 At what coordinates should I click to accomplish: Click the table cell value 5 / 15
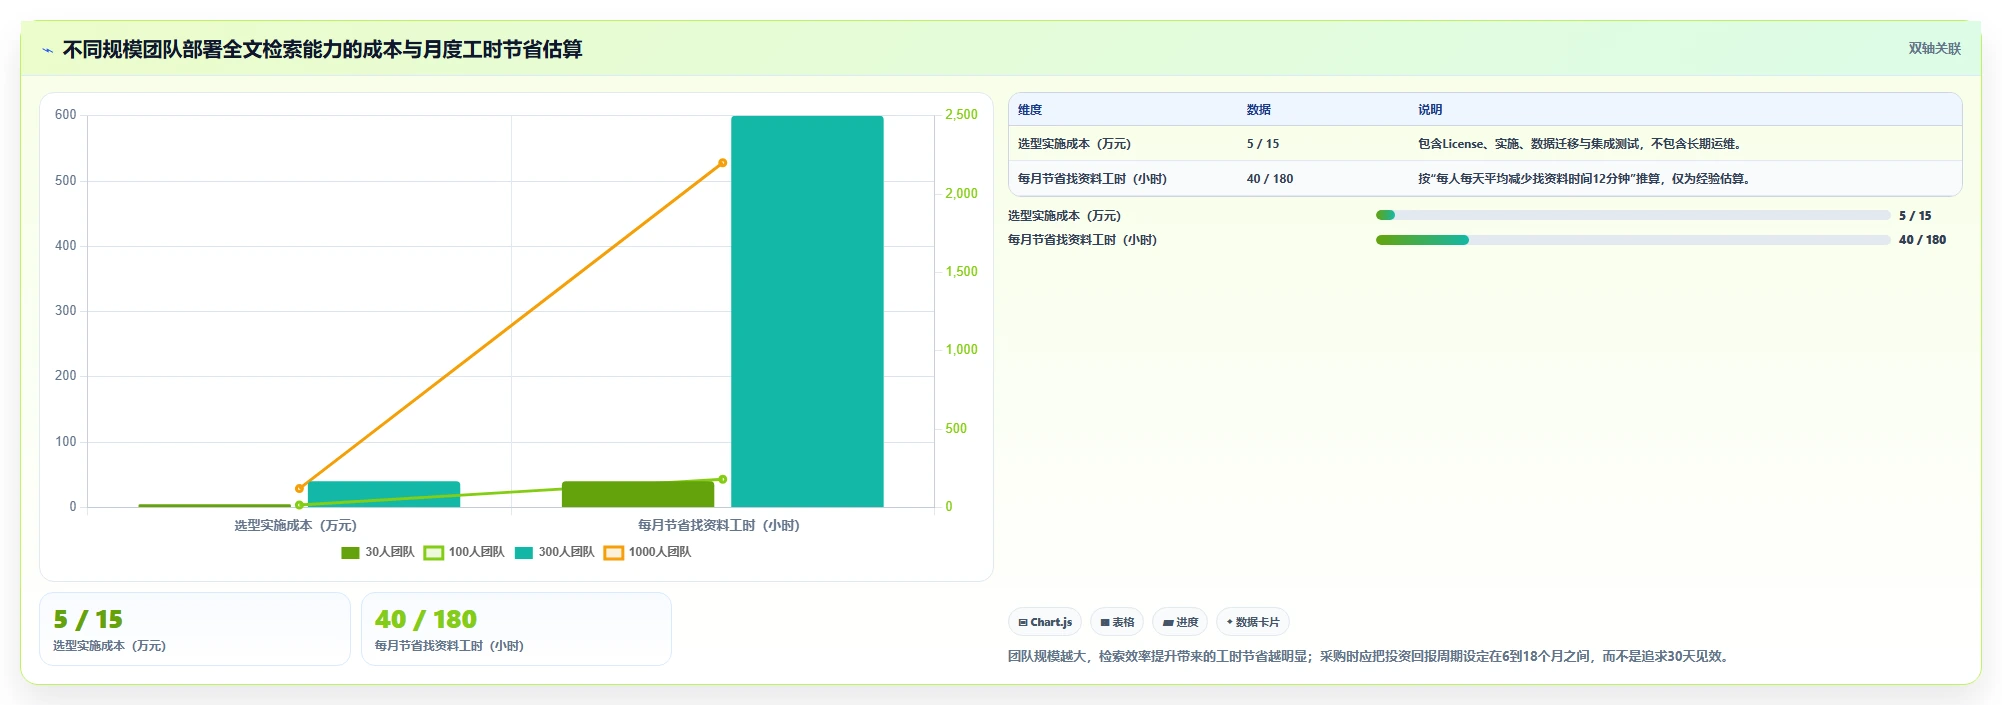(1262, 144)
